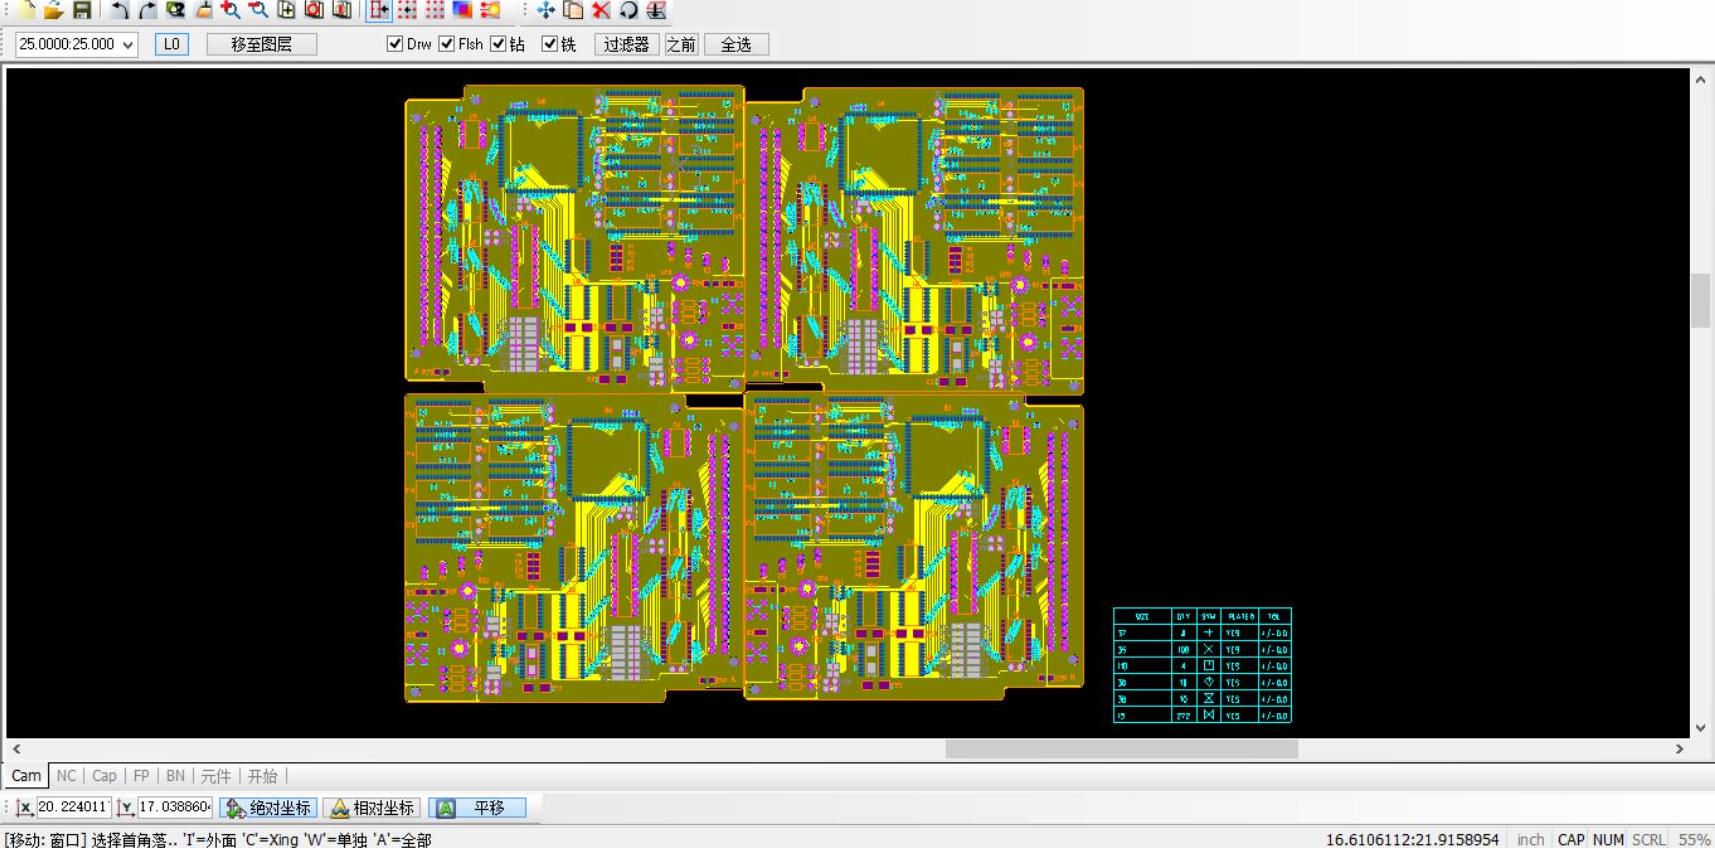Click the zoom-to-fit page icon
Image resolution: width=1715 pixels, height=848 pixels.
coord(286,10)
